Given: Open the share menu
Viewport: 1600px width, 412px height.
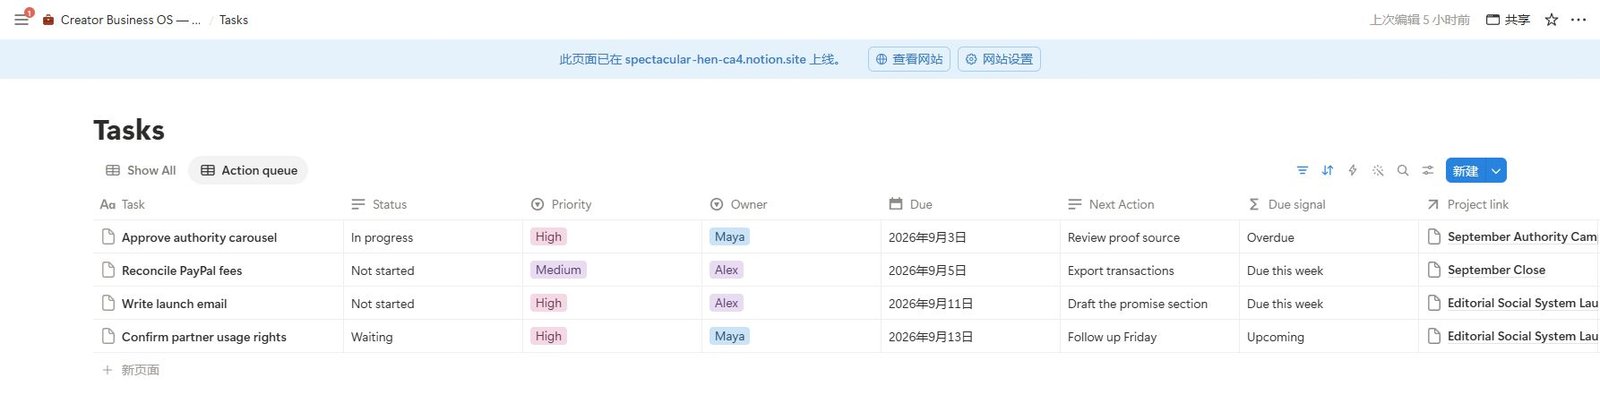Looking at the screenshot, I should (1508, 20).
